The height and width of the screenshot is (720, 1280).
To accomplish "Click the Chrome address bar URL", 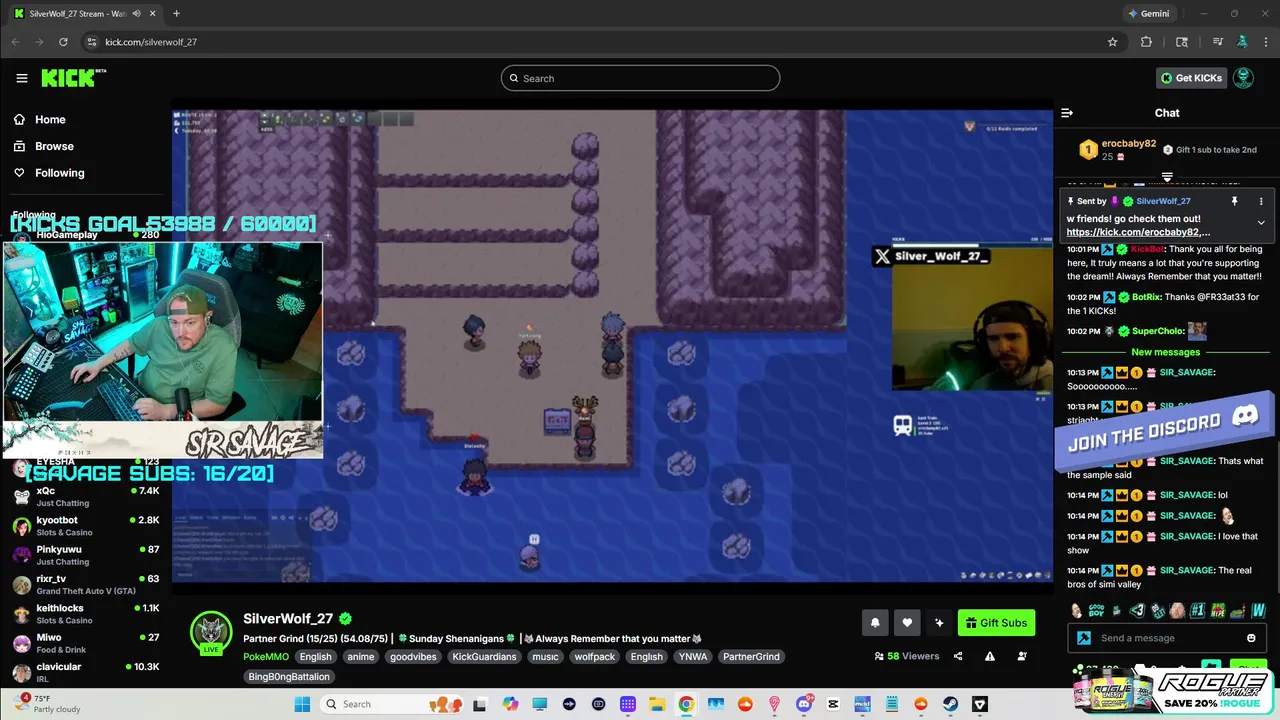I will (x=151, y=42).
